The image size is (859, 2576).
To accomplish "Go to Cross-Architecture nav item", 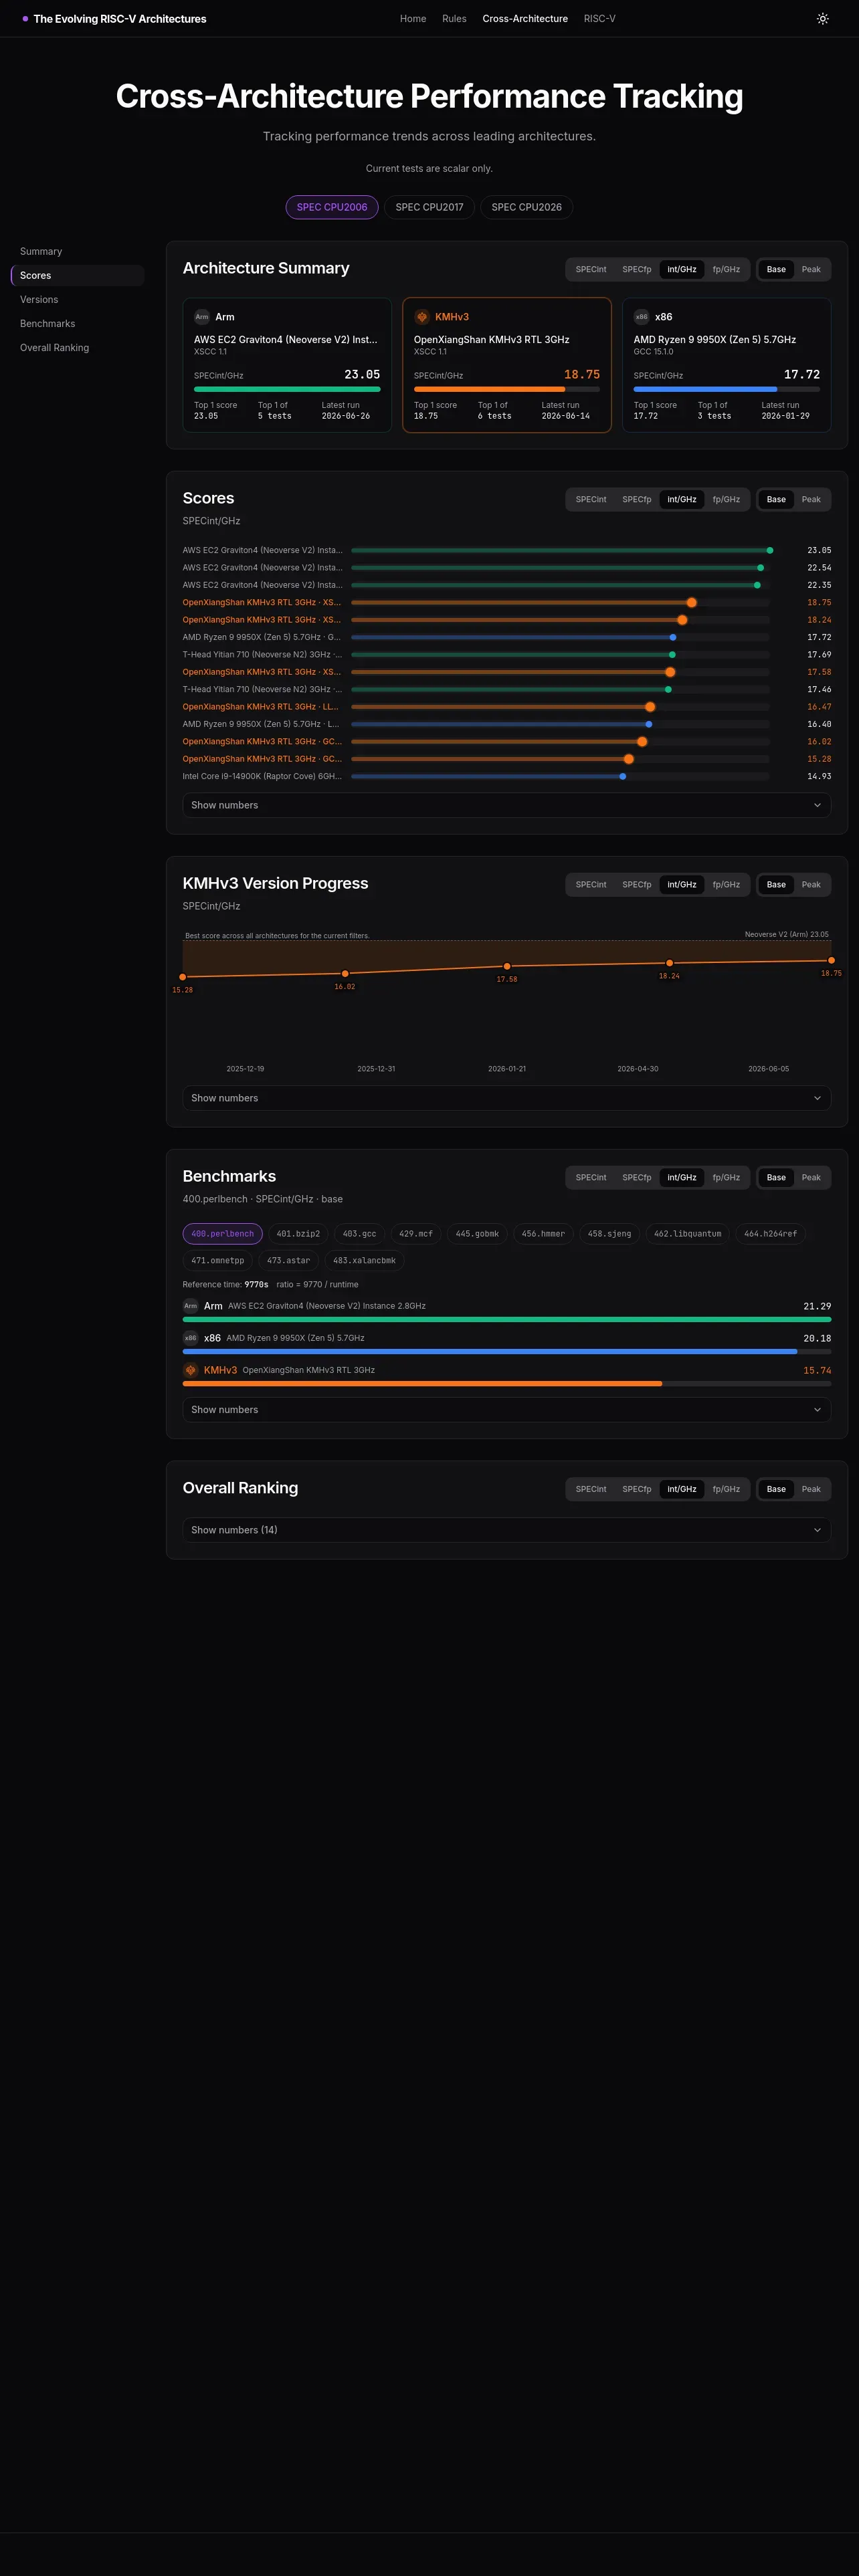I will click(x=525, y=19).
